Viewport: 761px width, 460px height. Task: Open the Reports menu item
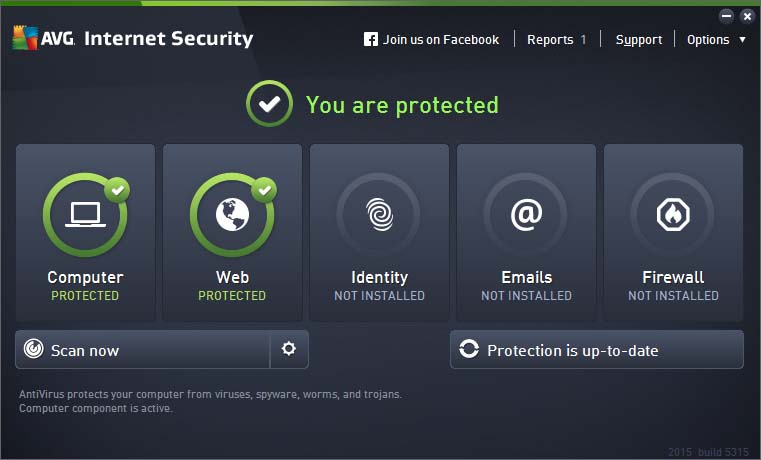(556, 40)
